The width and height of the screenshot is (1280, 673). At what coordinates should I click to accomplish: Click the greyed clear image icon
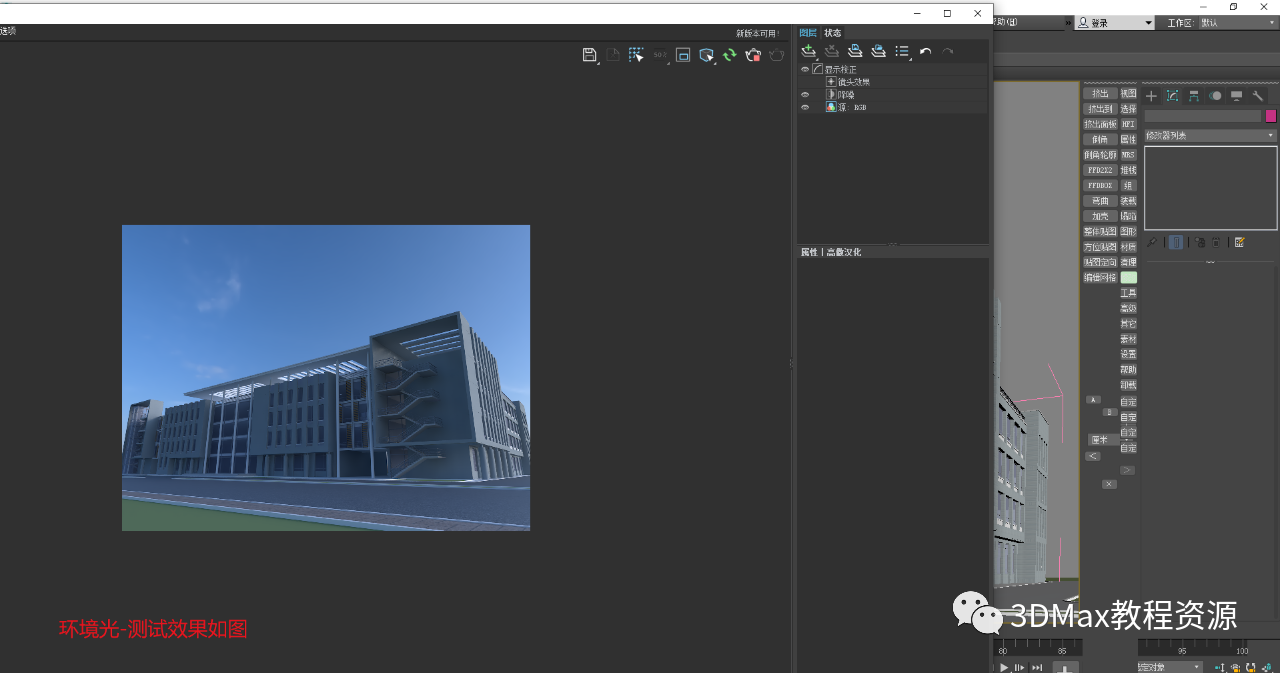click(613, 55)
